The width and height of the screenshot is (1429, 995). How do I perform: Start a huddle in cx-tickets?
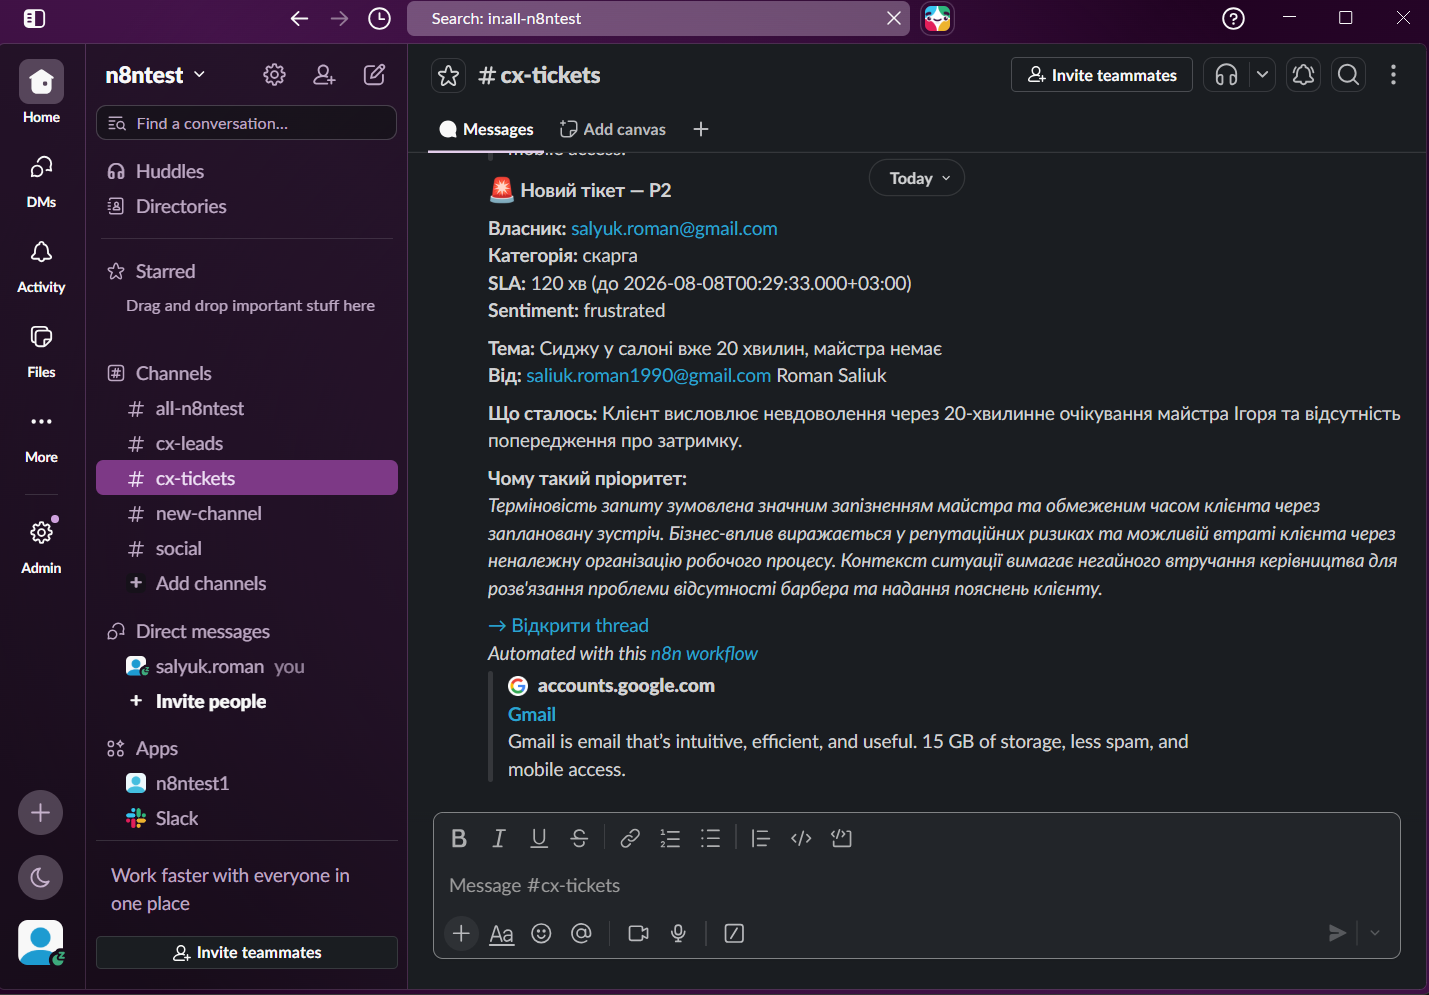coord(1227,75)
